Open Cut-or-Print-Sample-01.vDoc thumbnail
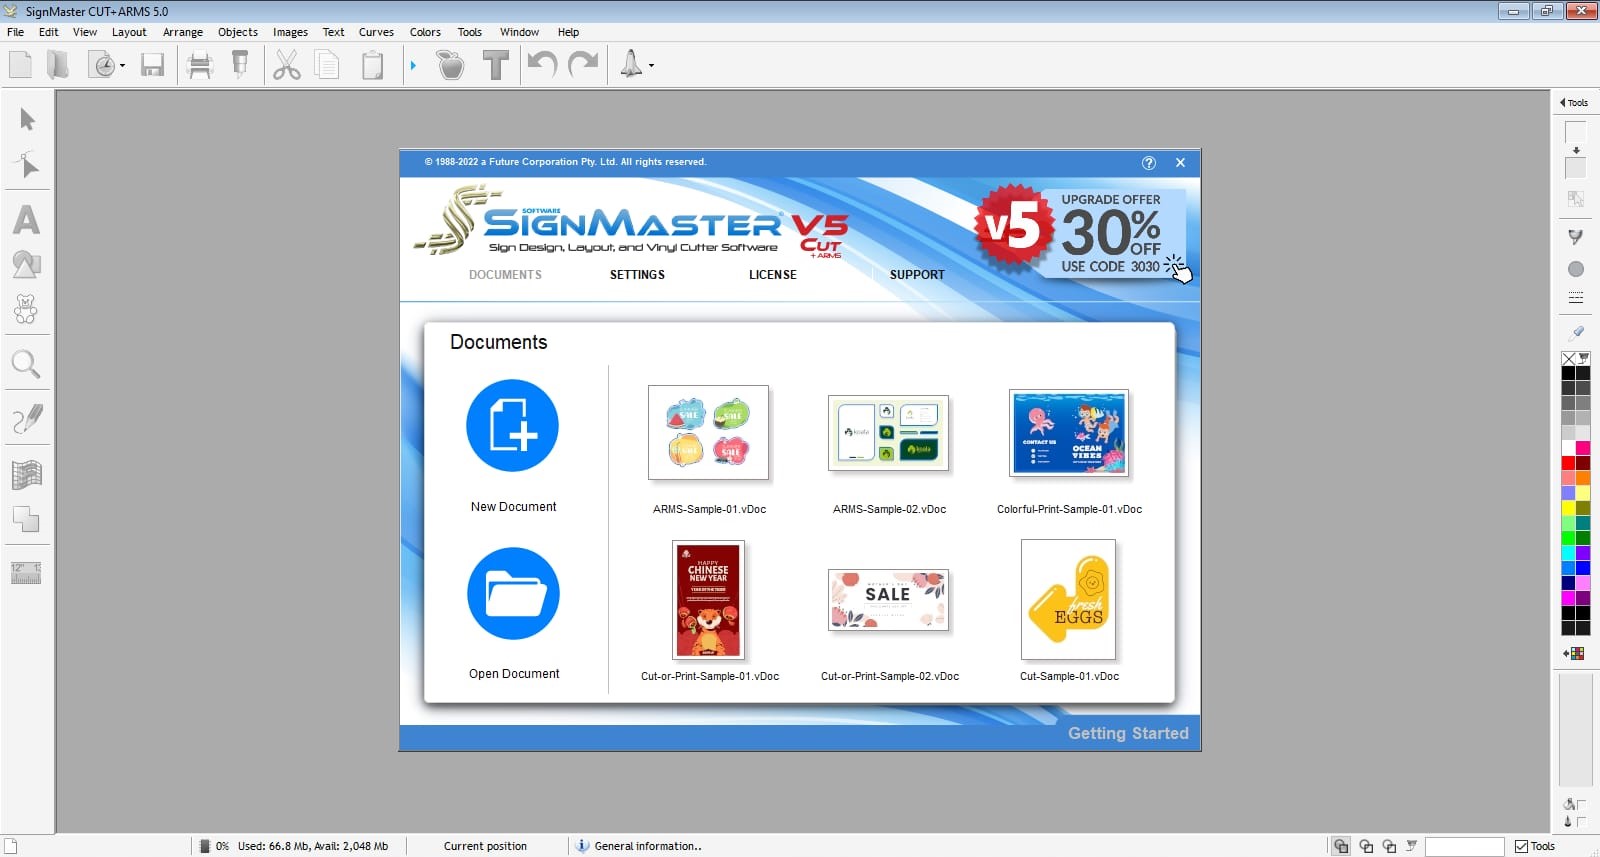Screen dimensions: 1600x857 click(708, 600)
